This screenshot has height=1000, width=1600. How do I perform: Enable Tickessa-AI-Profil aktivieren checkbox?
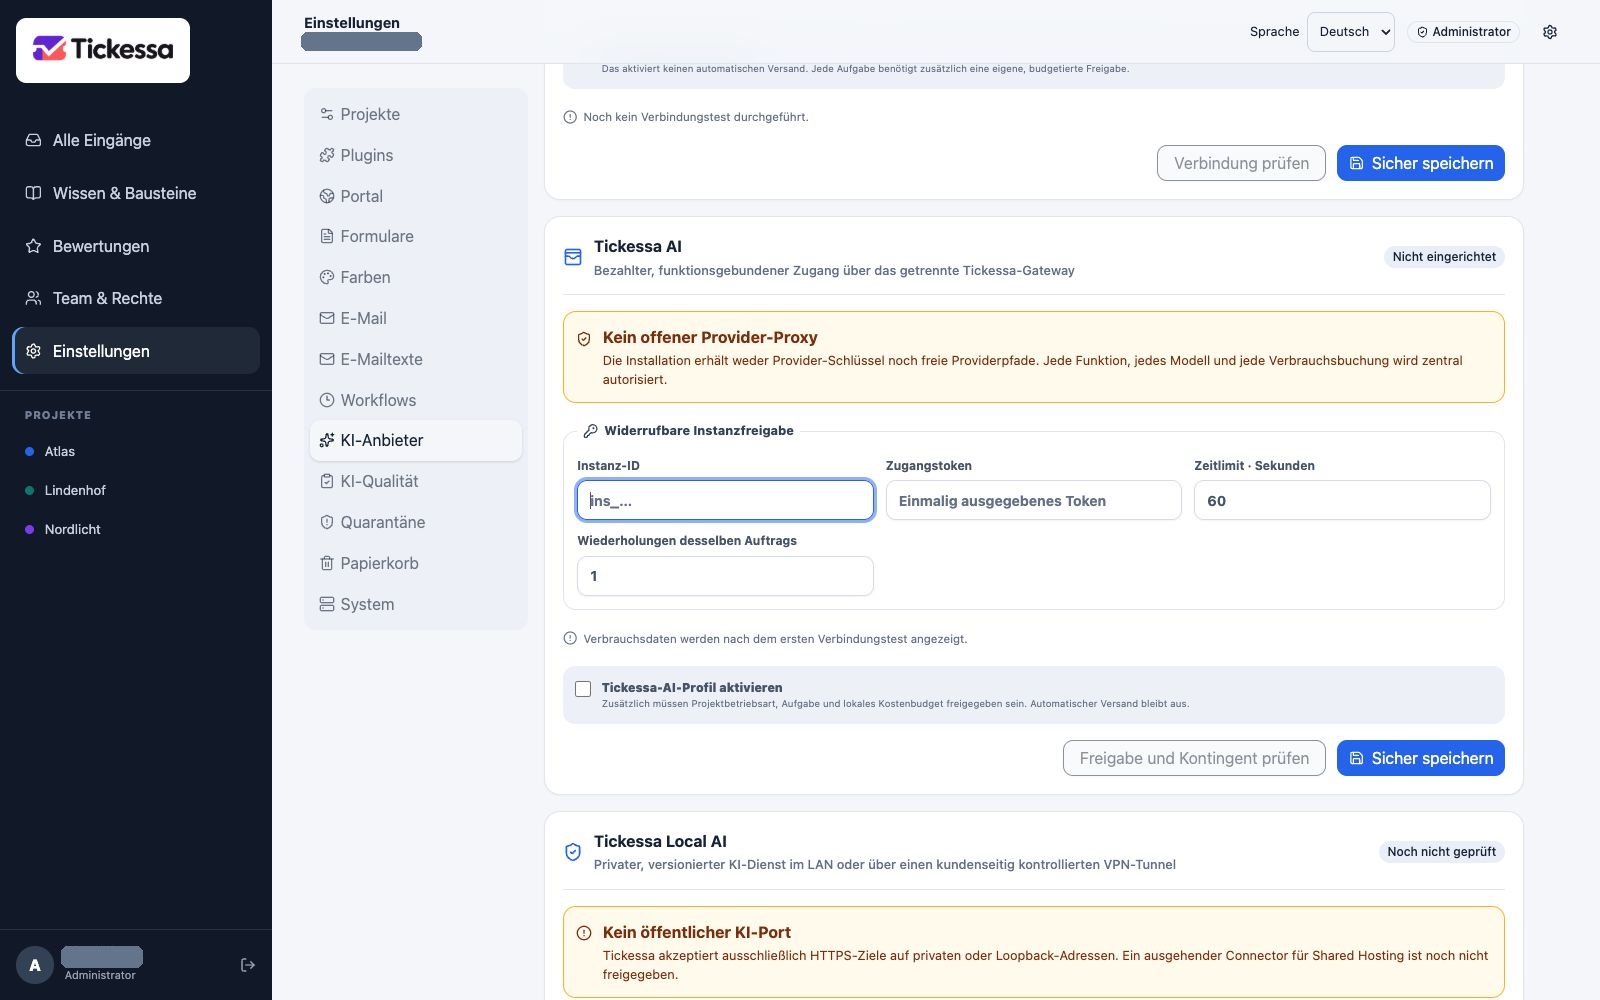click(583, 689)
